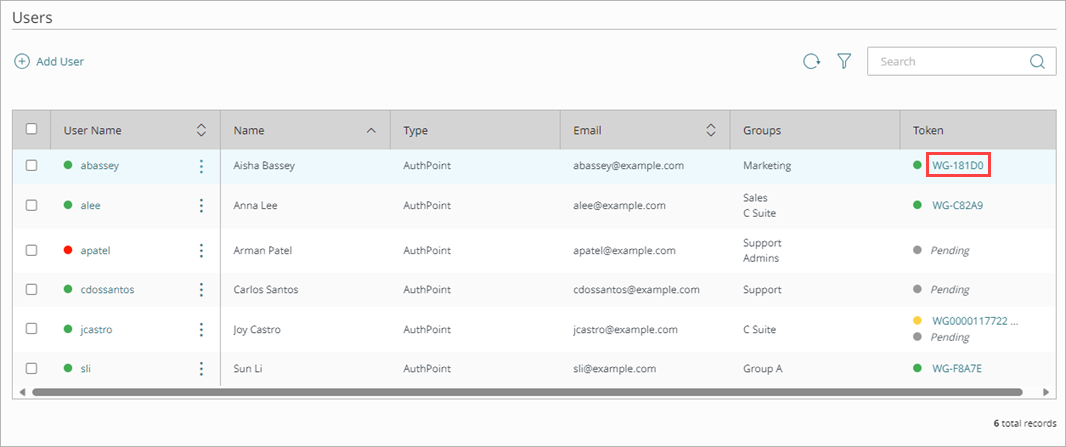Toggle sort on the Name column chevron
1066x447 pixels.
tap(371, 130)
